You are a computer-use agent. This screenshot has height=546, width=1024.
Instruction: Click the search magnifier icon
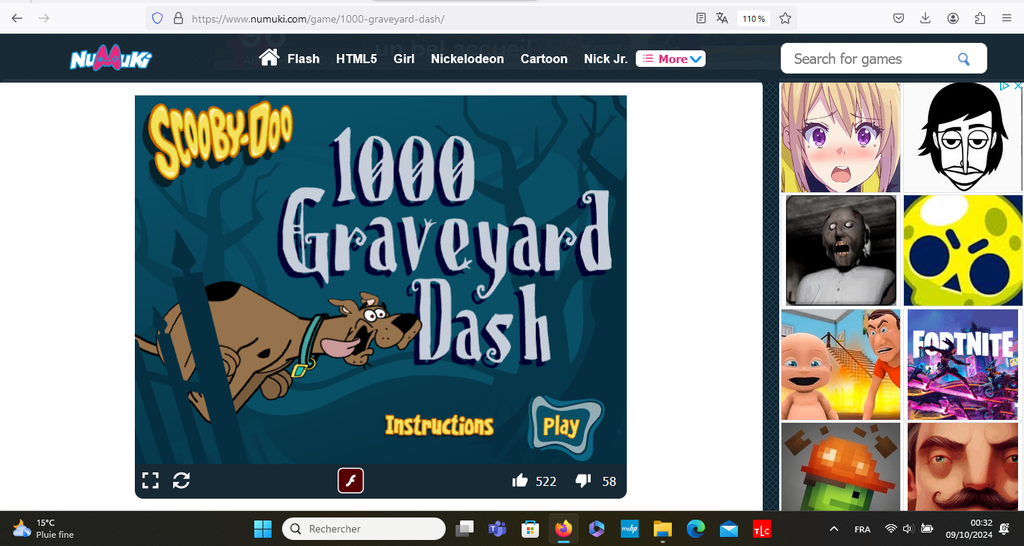(963, 59)
